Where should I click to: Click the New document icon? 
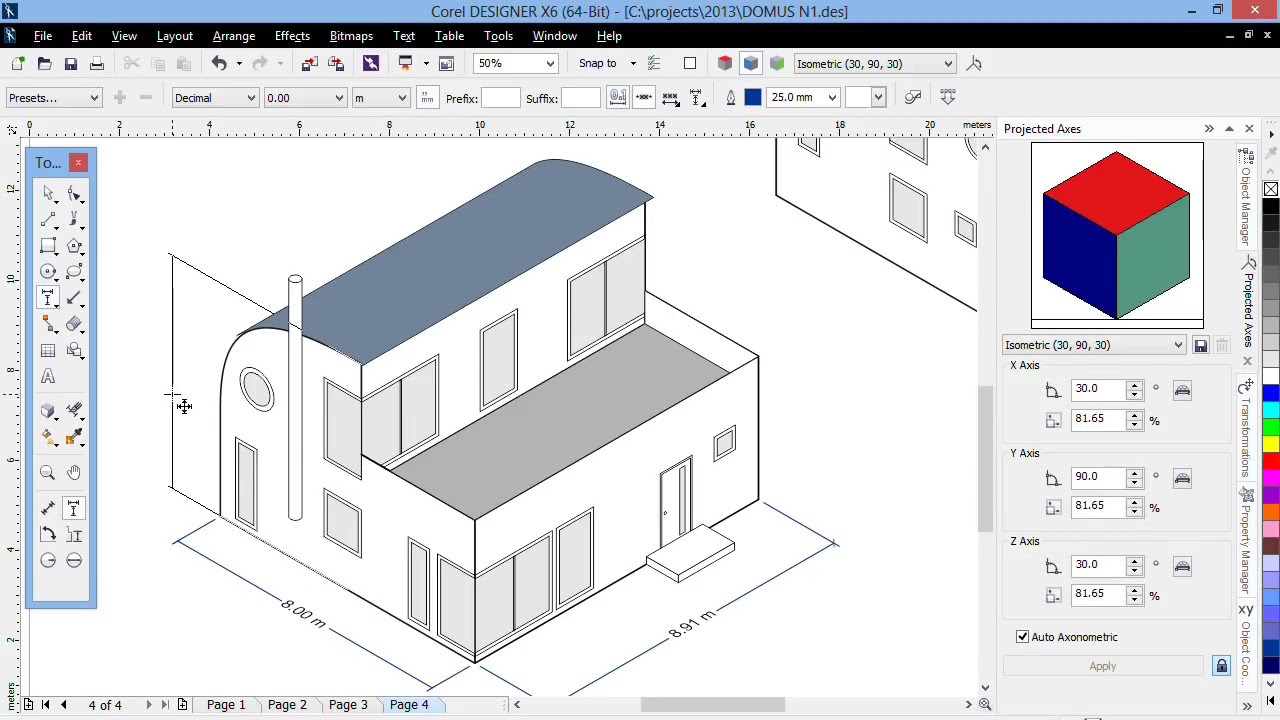pos(18,64)
